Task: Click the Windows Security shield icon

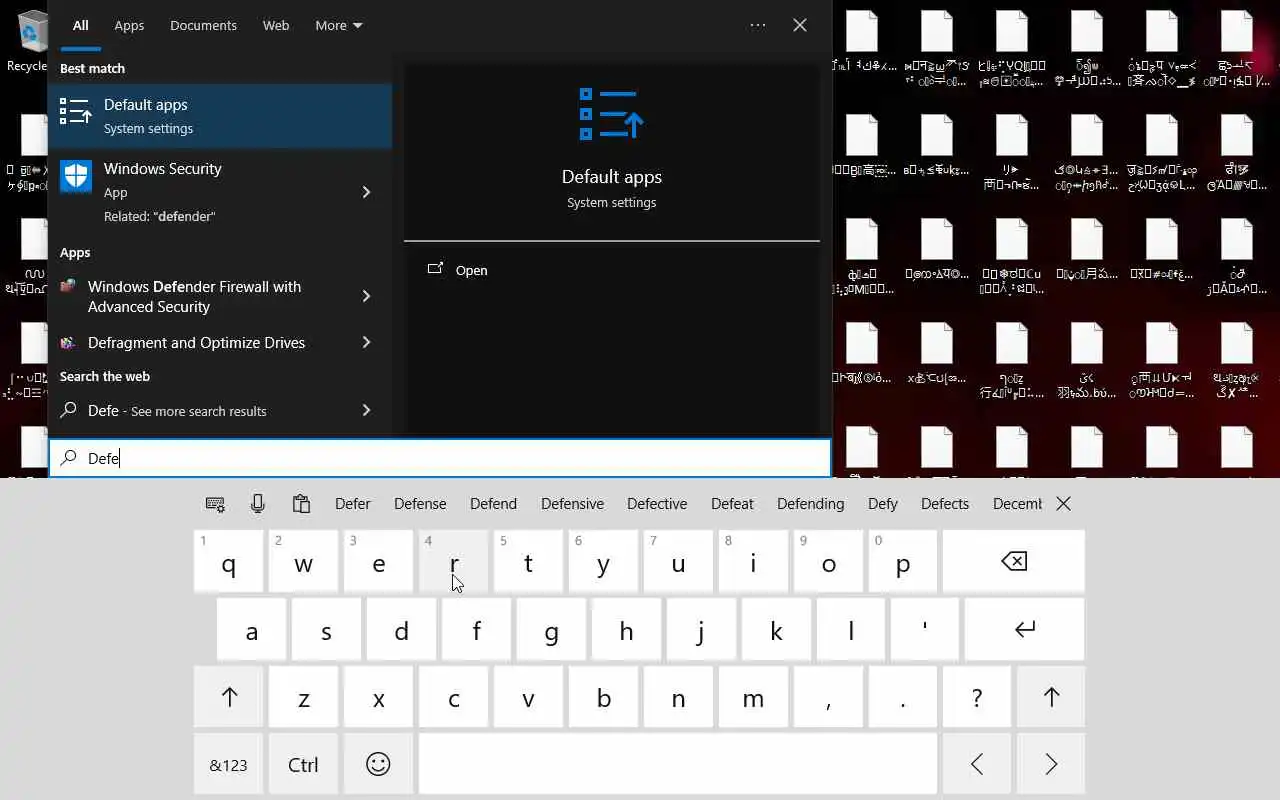Action: (x=75, y=176)
